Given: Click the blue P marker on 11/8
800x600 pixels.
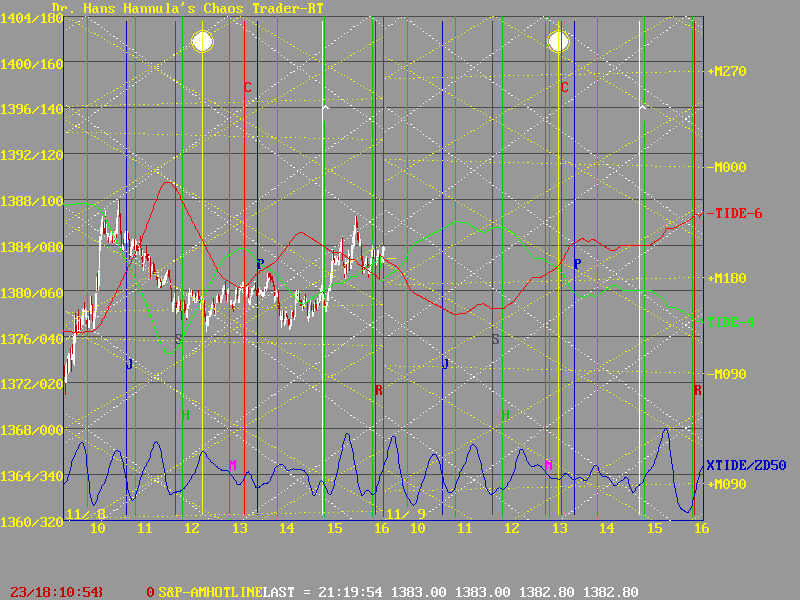Looking at the screenshot, I should pyautogui.click(x=260, y=264).
